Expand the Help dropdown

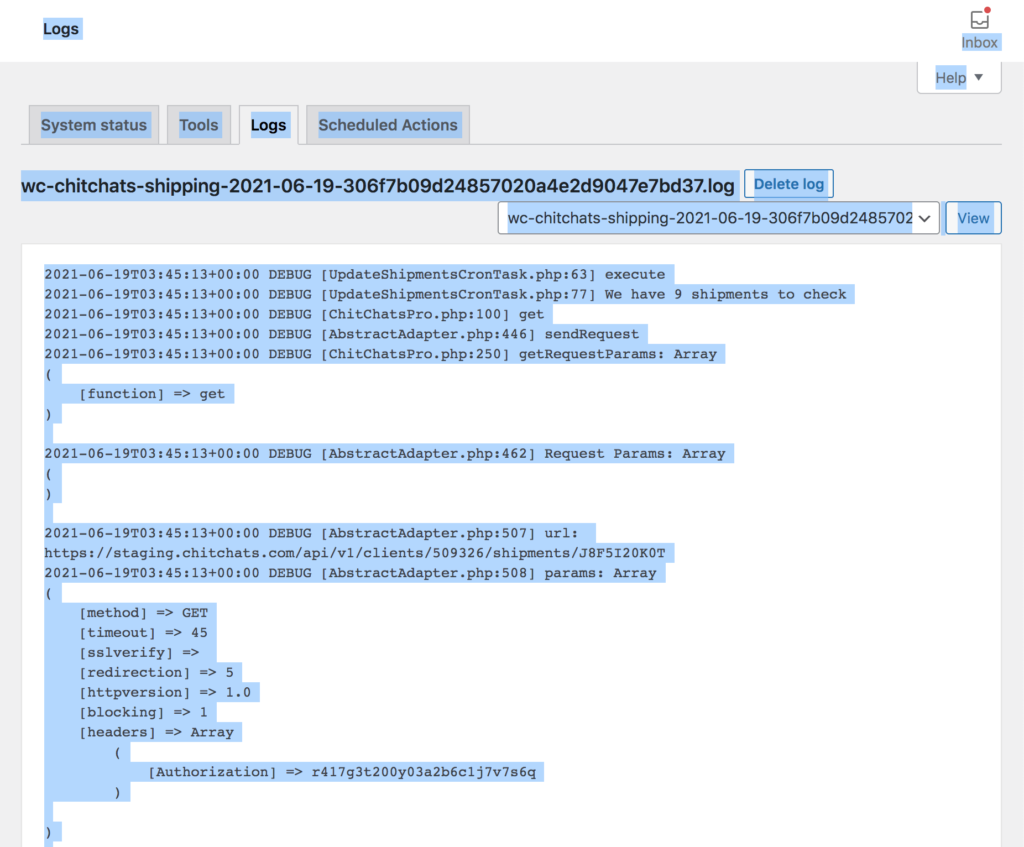959,78
